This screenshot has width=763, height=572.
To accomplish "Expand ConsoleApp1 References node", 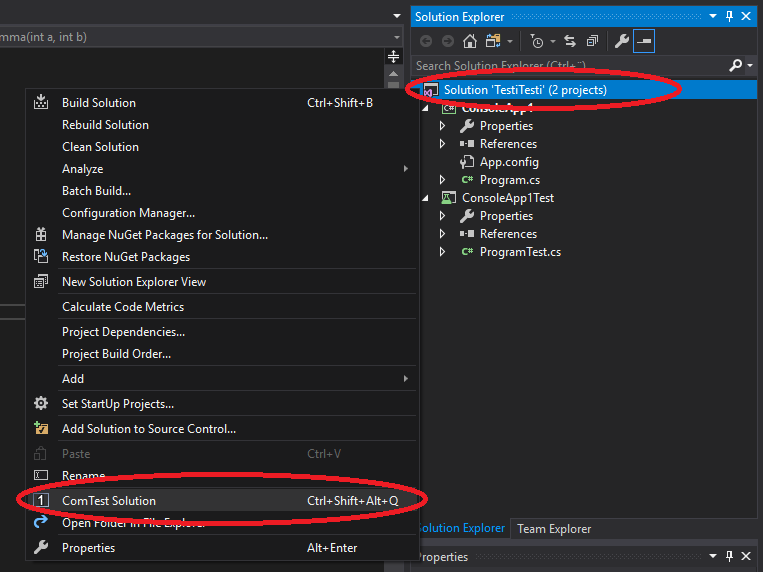I will 442,144.
